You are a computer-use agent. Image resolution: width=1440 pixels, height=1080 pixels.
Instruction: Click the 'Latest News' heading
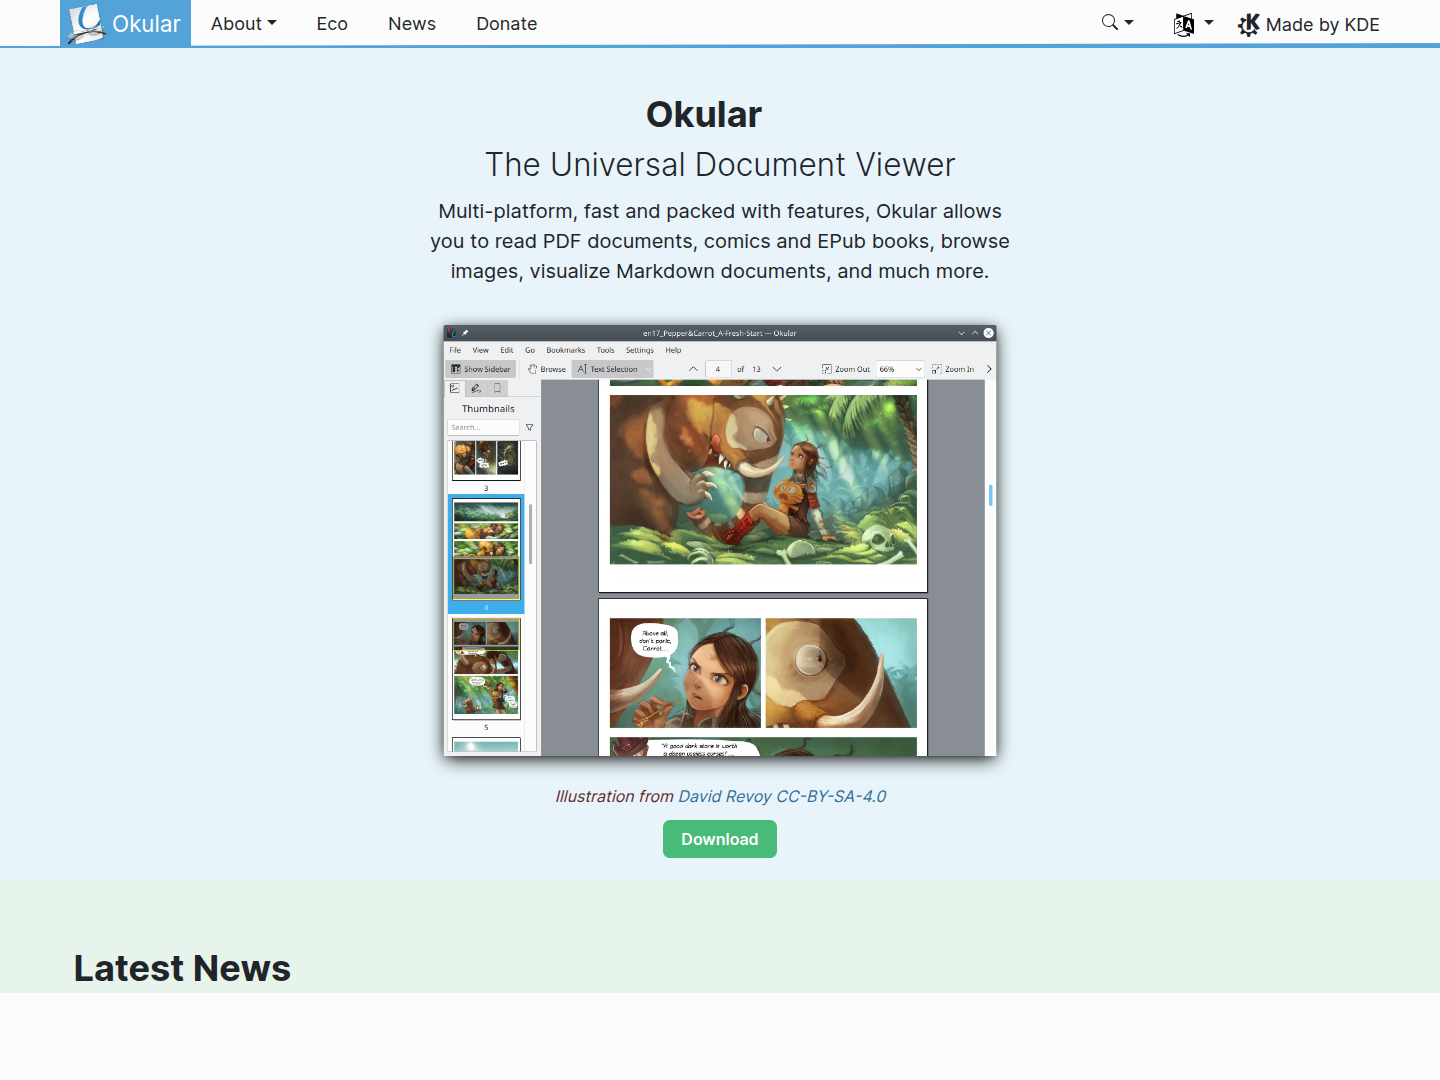(182, 968)
